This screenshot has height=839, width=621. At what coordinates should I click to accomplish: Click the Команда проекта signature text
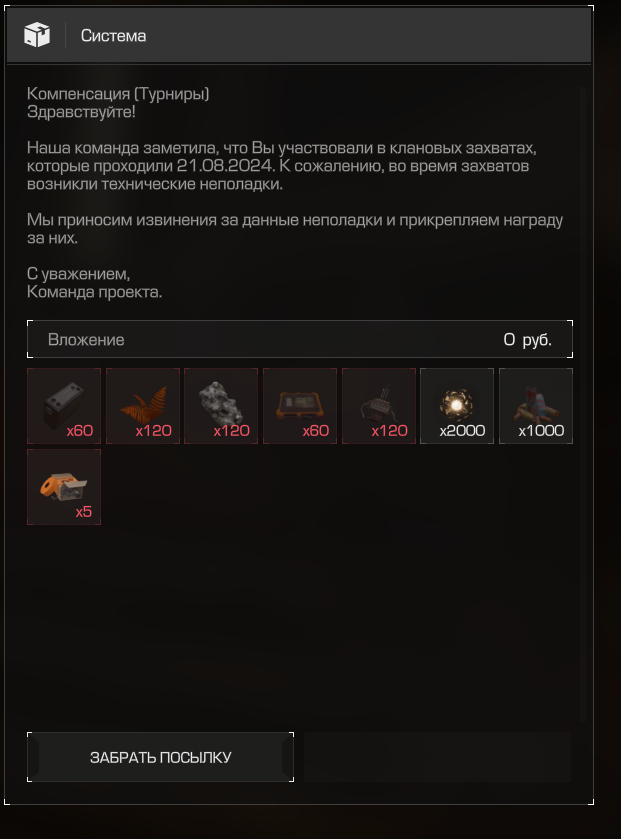[94, 292]
